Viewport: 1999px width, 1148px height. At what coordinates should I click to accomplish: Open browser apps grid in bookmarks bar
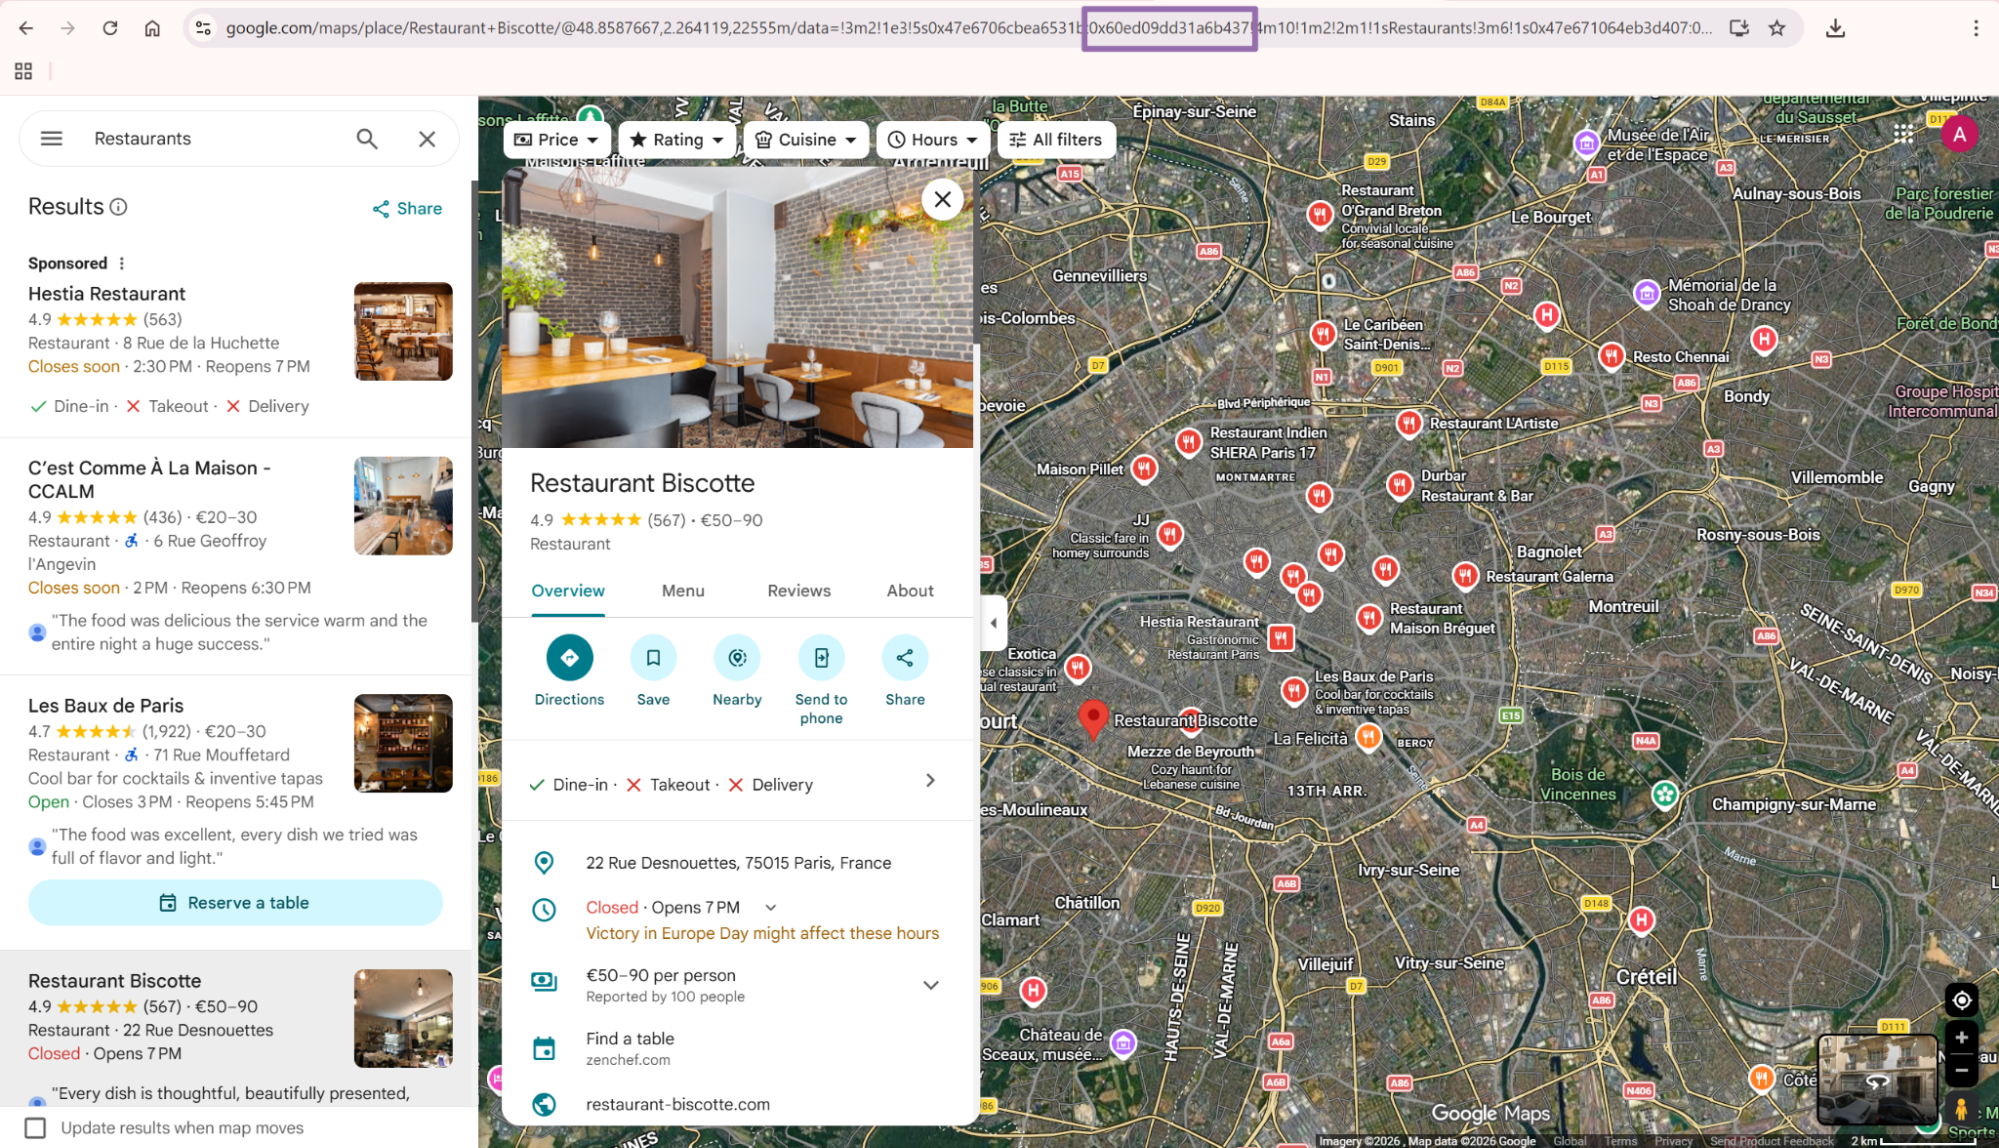pos(23,71)
